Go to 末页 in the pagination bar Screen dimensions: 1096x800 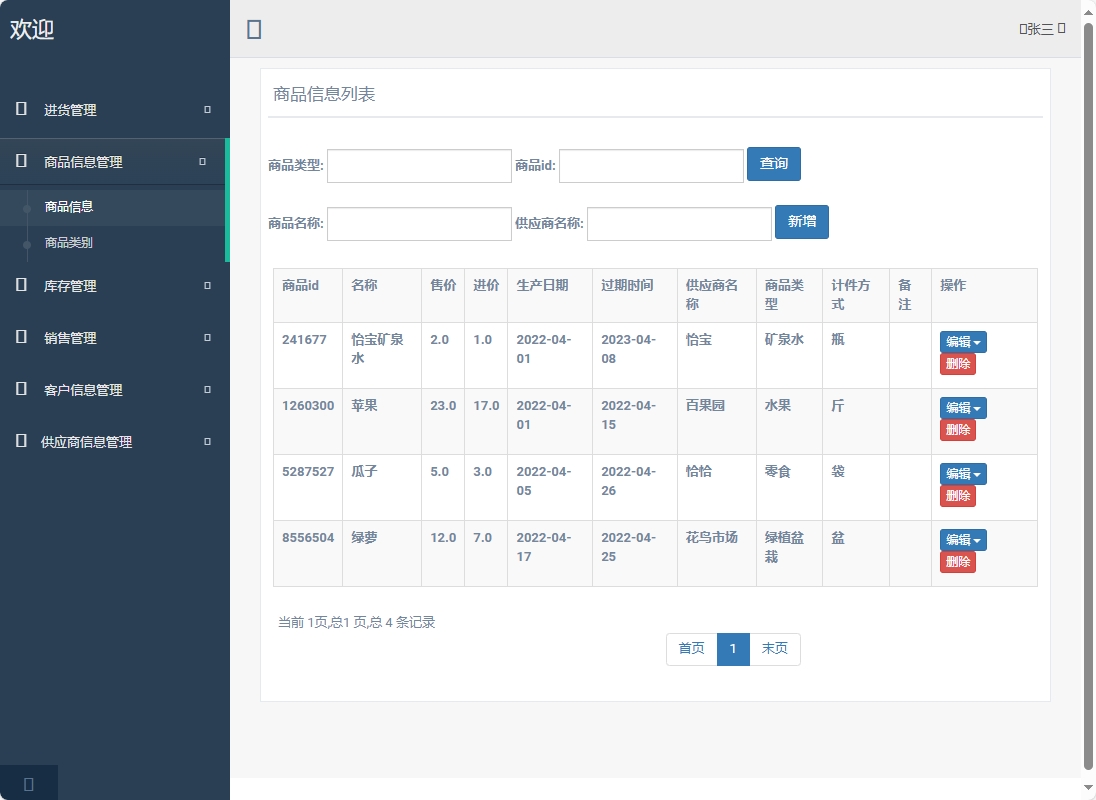775,649
